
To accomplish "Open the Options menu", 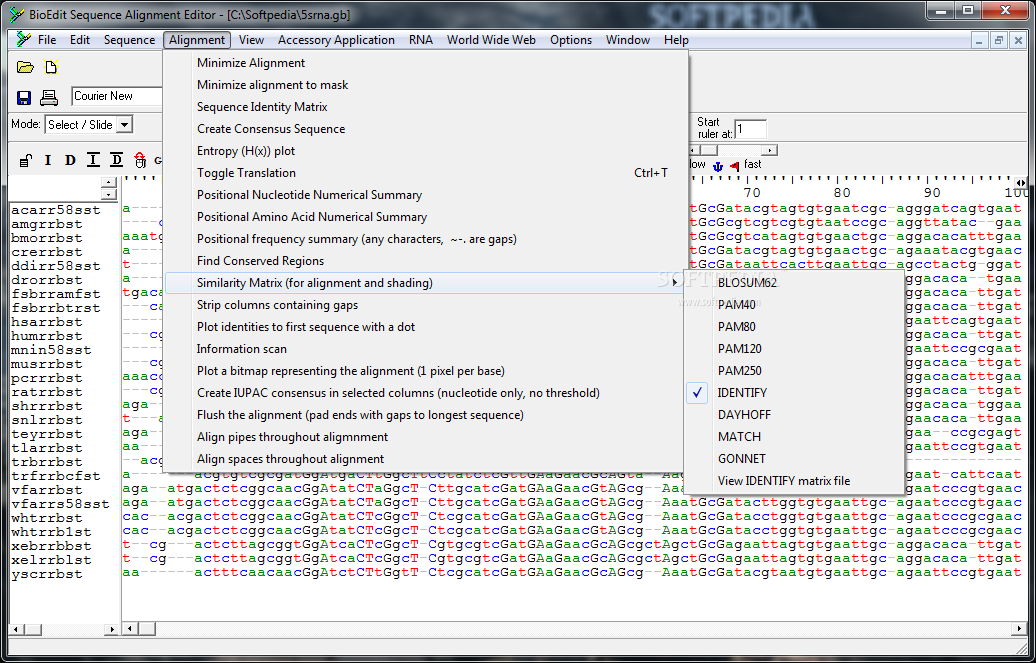I will pos(571,40).
